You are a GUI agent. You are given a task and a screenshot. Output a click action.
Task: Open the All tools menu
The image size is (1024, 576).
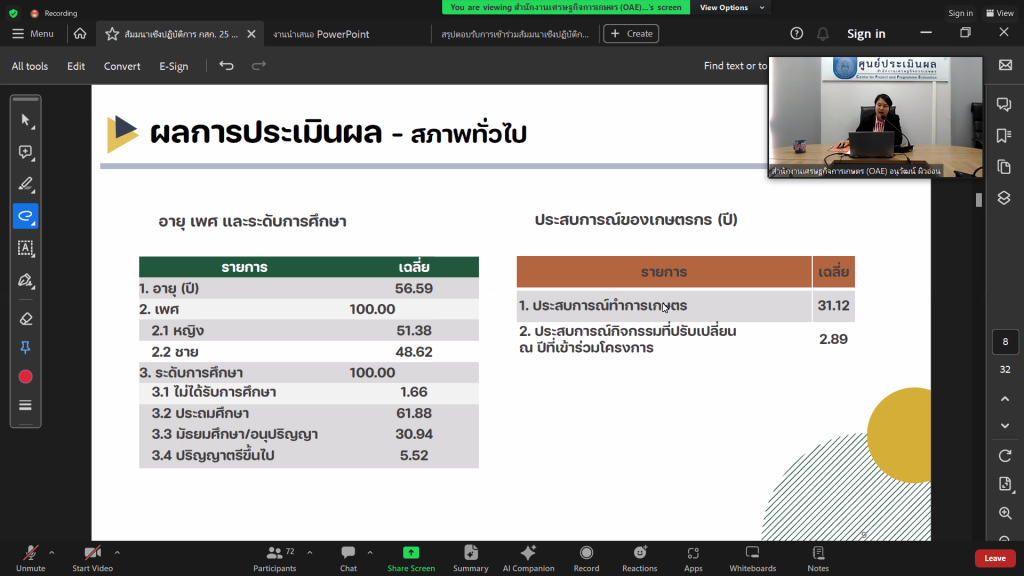point(29,66)
